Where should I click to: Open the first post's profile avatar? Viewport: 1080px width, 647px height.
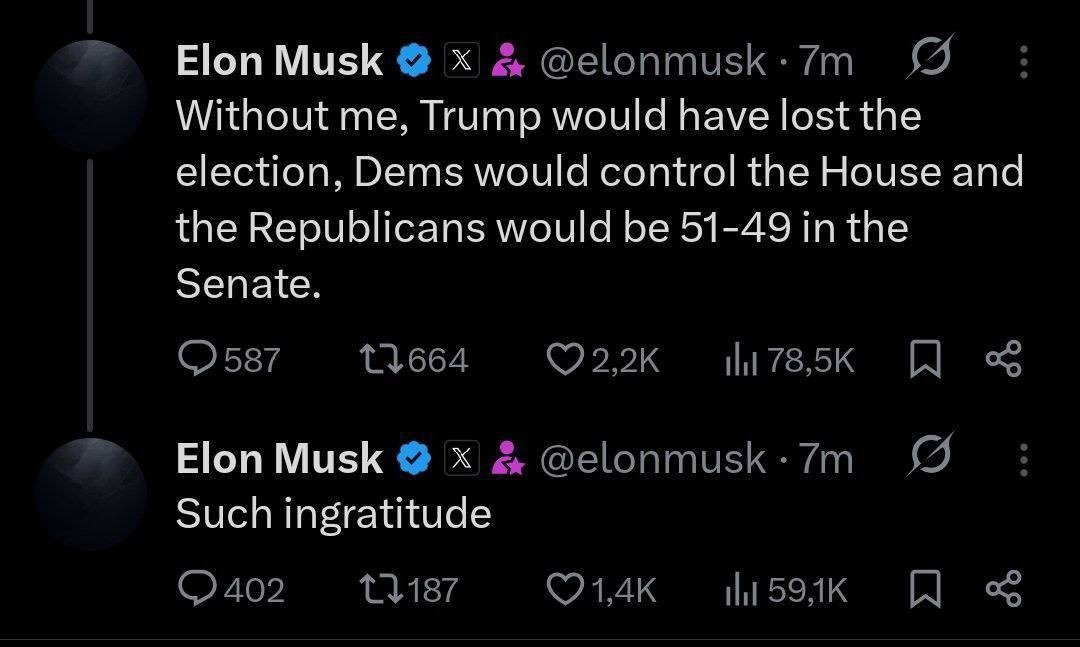[90, 96]
